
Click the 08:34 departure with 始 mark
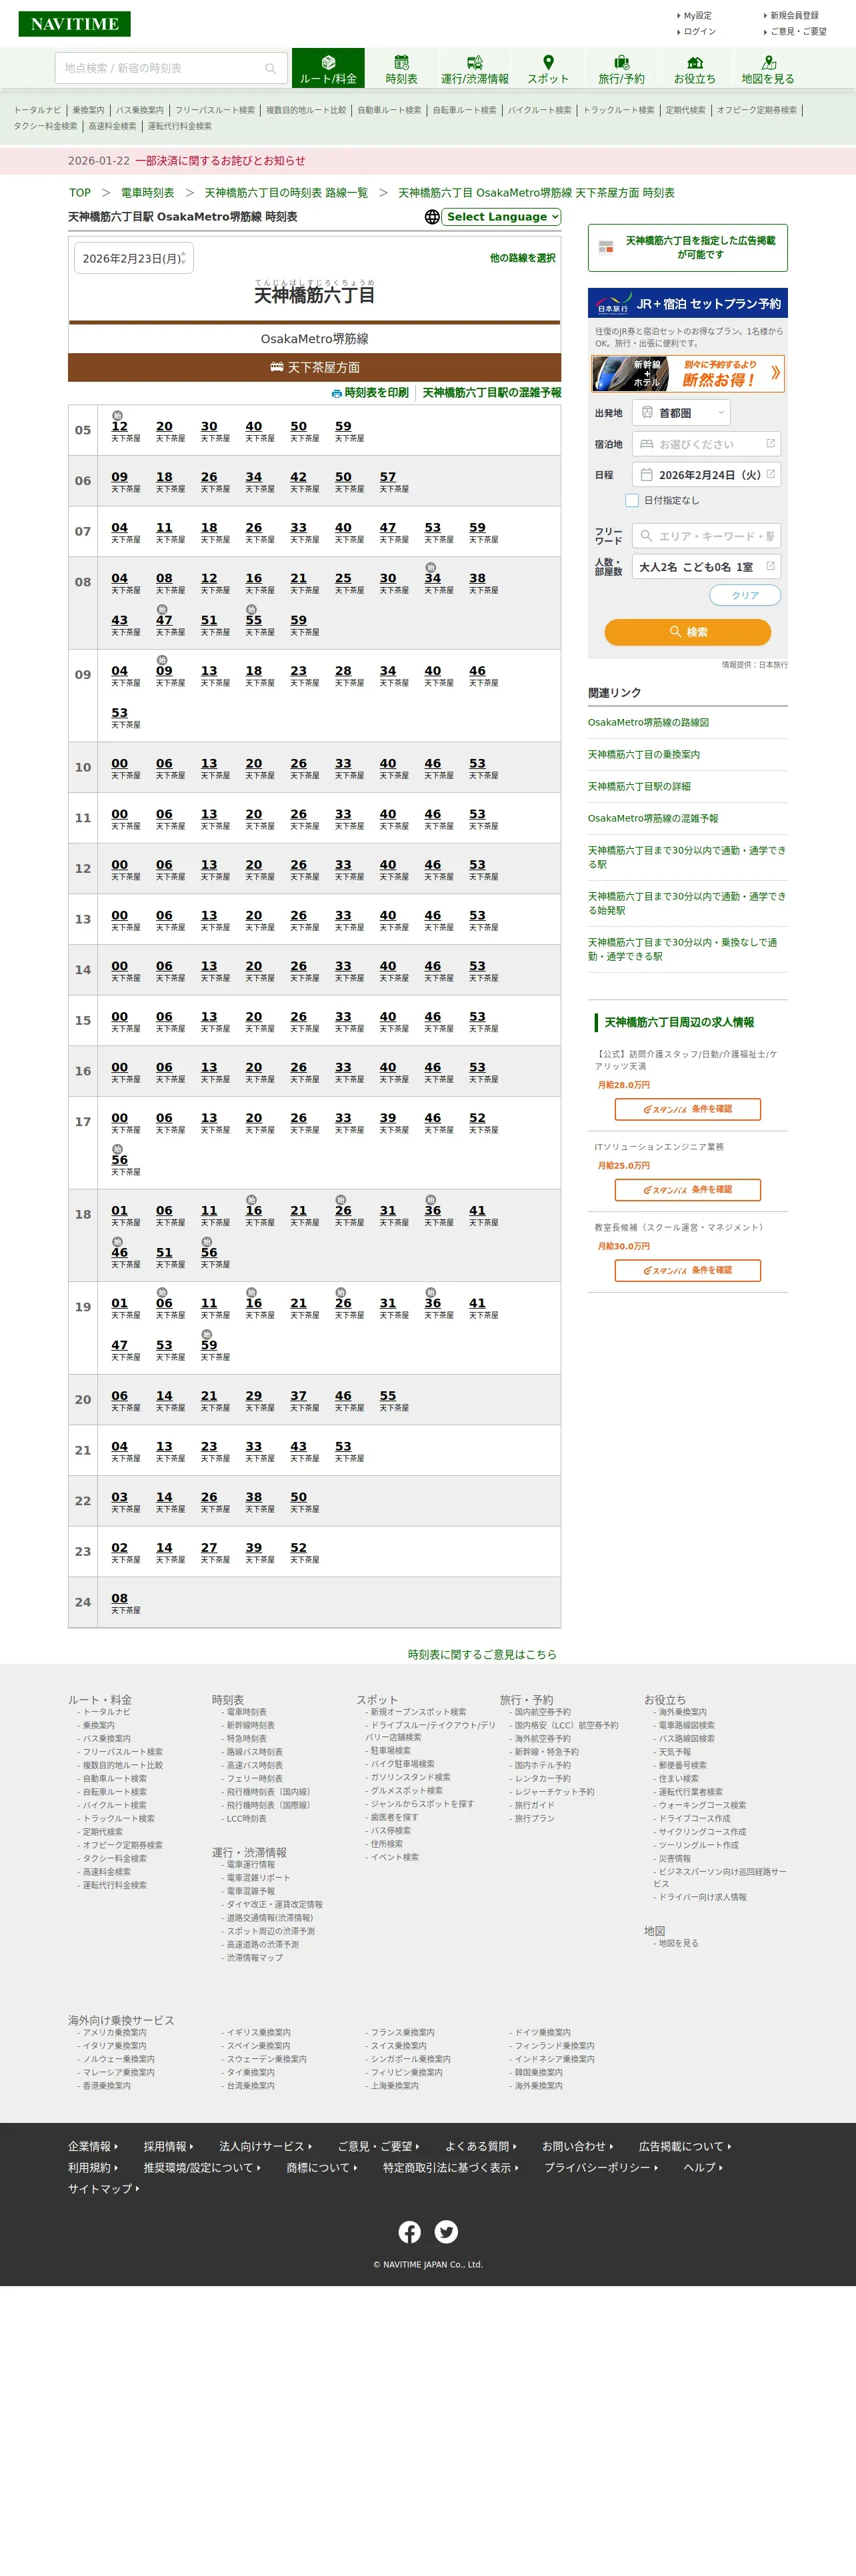pos(432,578)
